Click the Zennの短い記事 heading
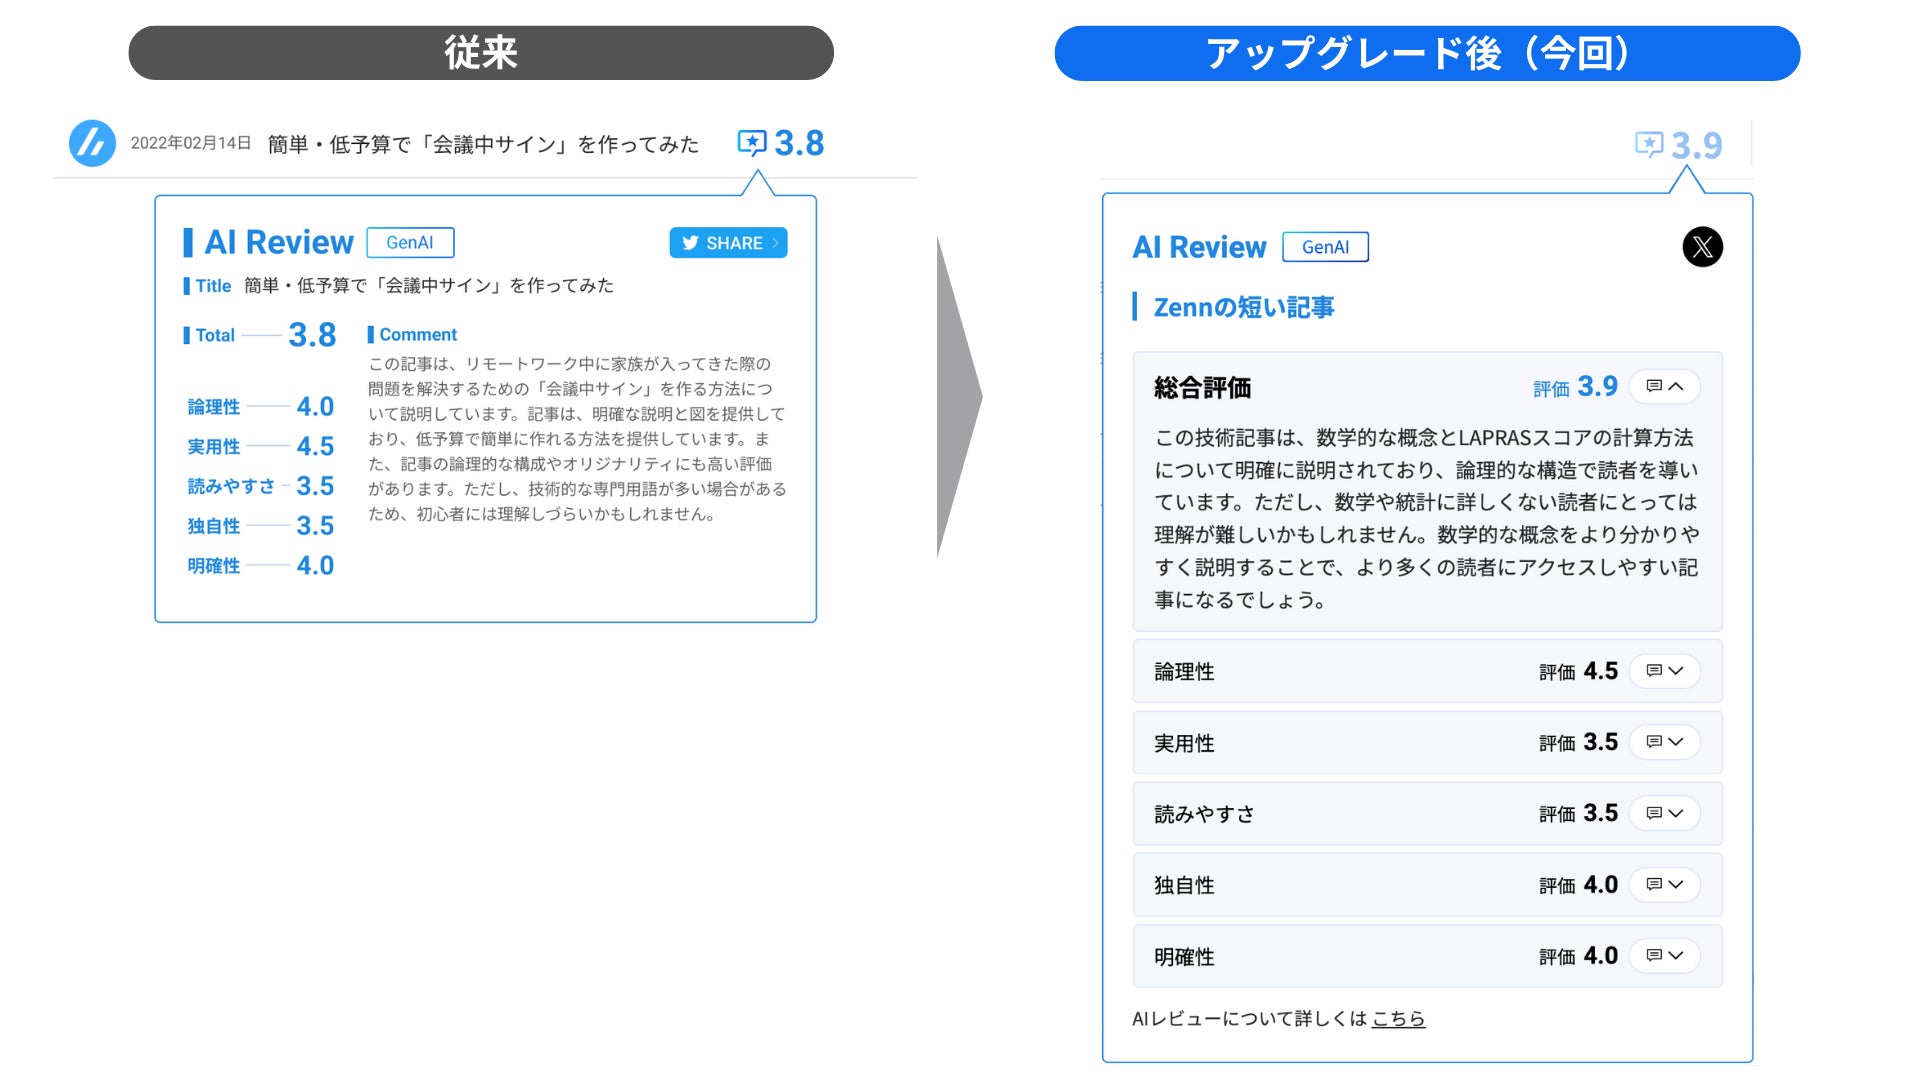Viewport: 1920px width, 1080px height. pos(1243,307)
